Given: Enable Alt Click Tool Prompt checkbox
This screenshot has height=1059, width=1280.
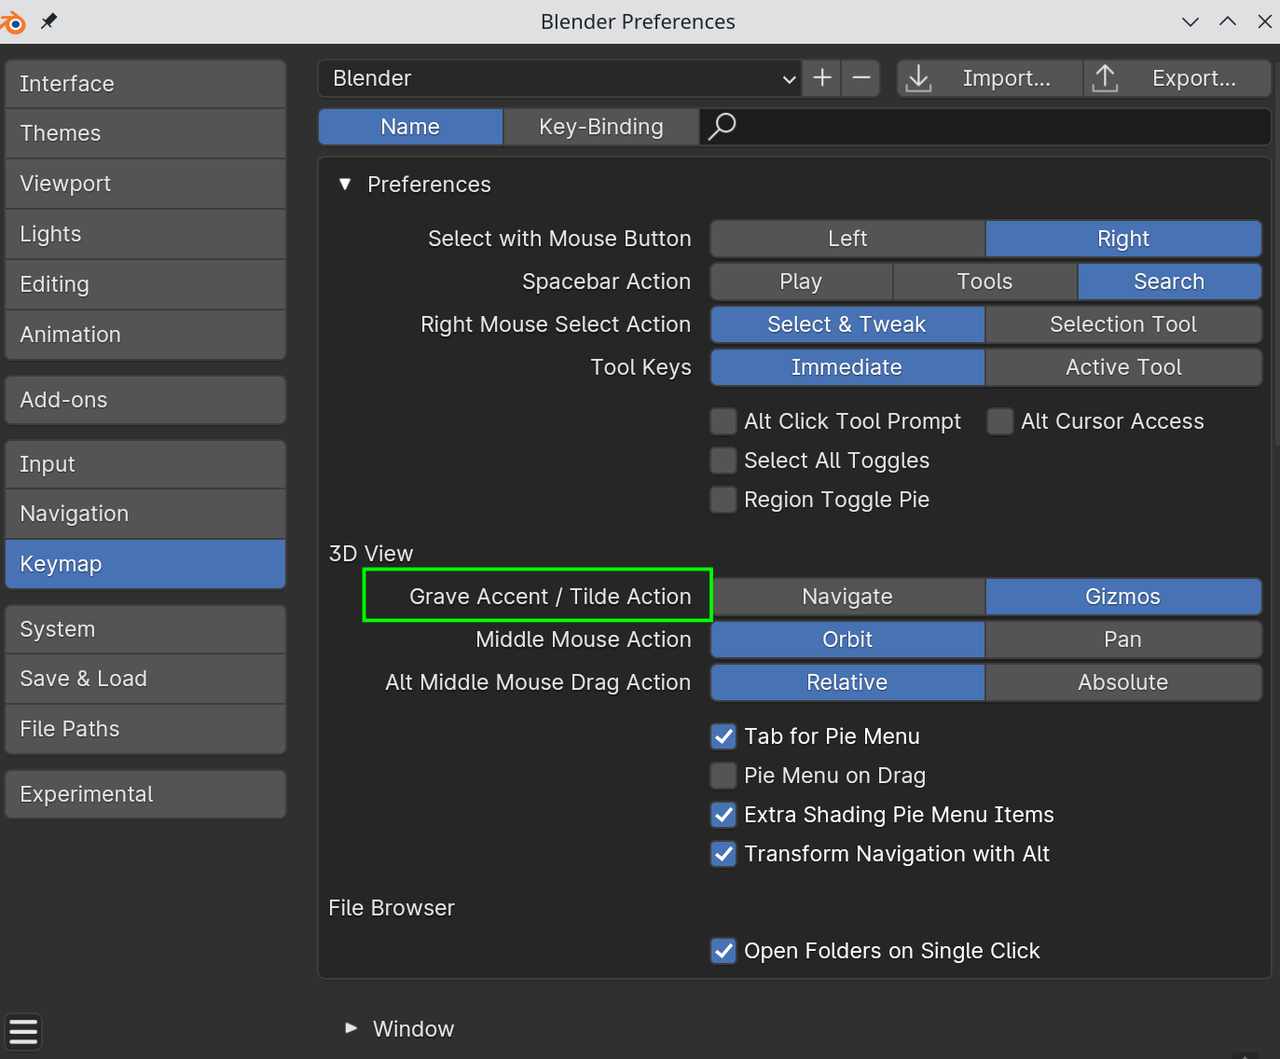Looking at the screenshot, I should (x=723, y=421).
